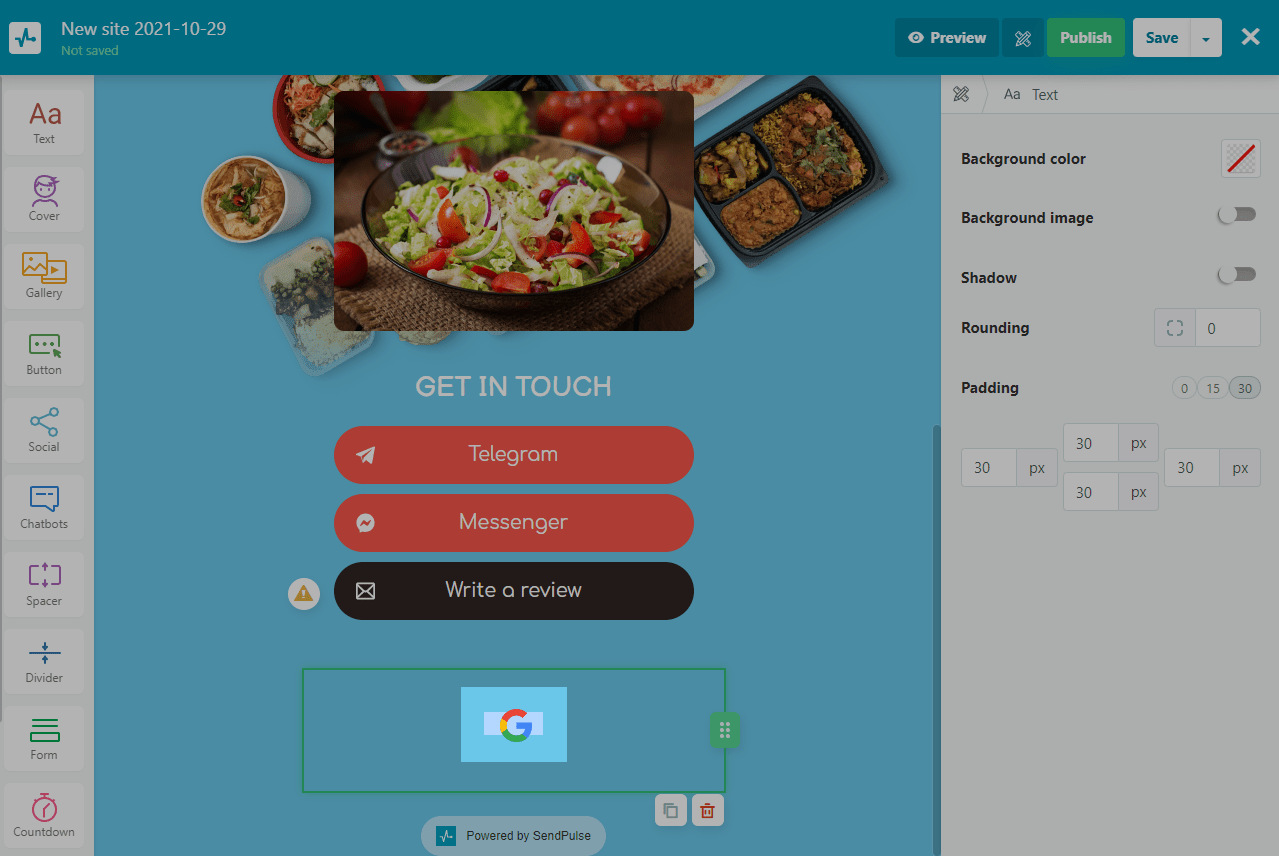Insert a Spacer element

pyautogui.click(x=44, y=584)
